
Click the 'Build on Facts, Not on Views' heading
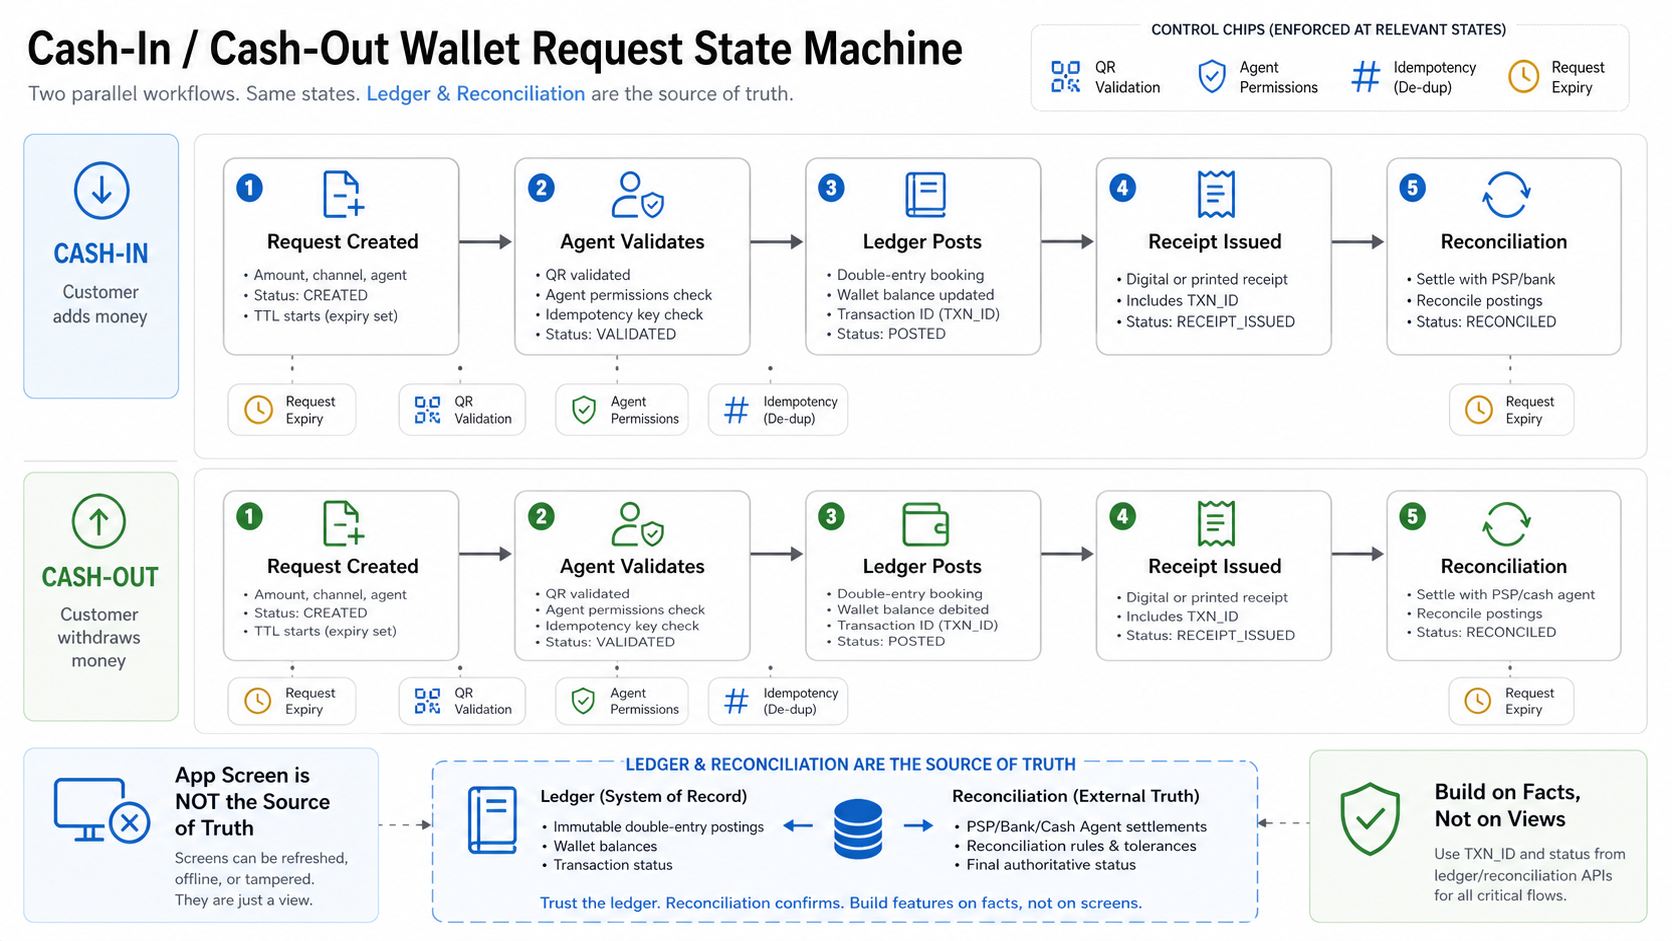(x=1508, y=806)
